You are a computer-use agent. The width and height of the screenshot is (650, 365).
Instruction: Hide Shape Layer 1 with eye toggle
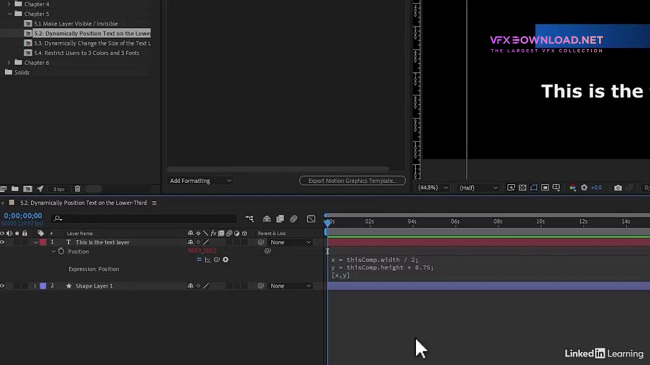pyautogui.click(x=2, y=286)
